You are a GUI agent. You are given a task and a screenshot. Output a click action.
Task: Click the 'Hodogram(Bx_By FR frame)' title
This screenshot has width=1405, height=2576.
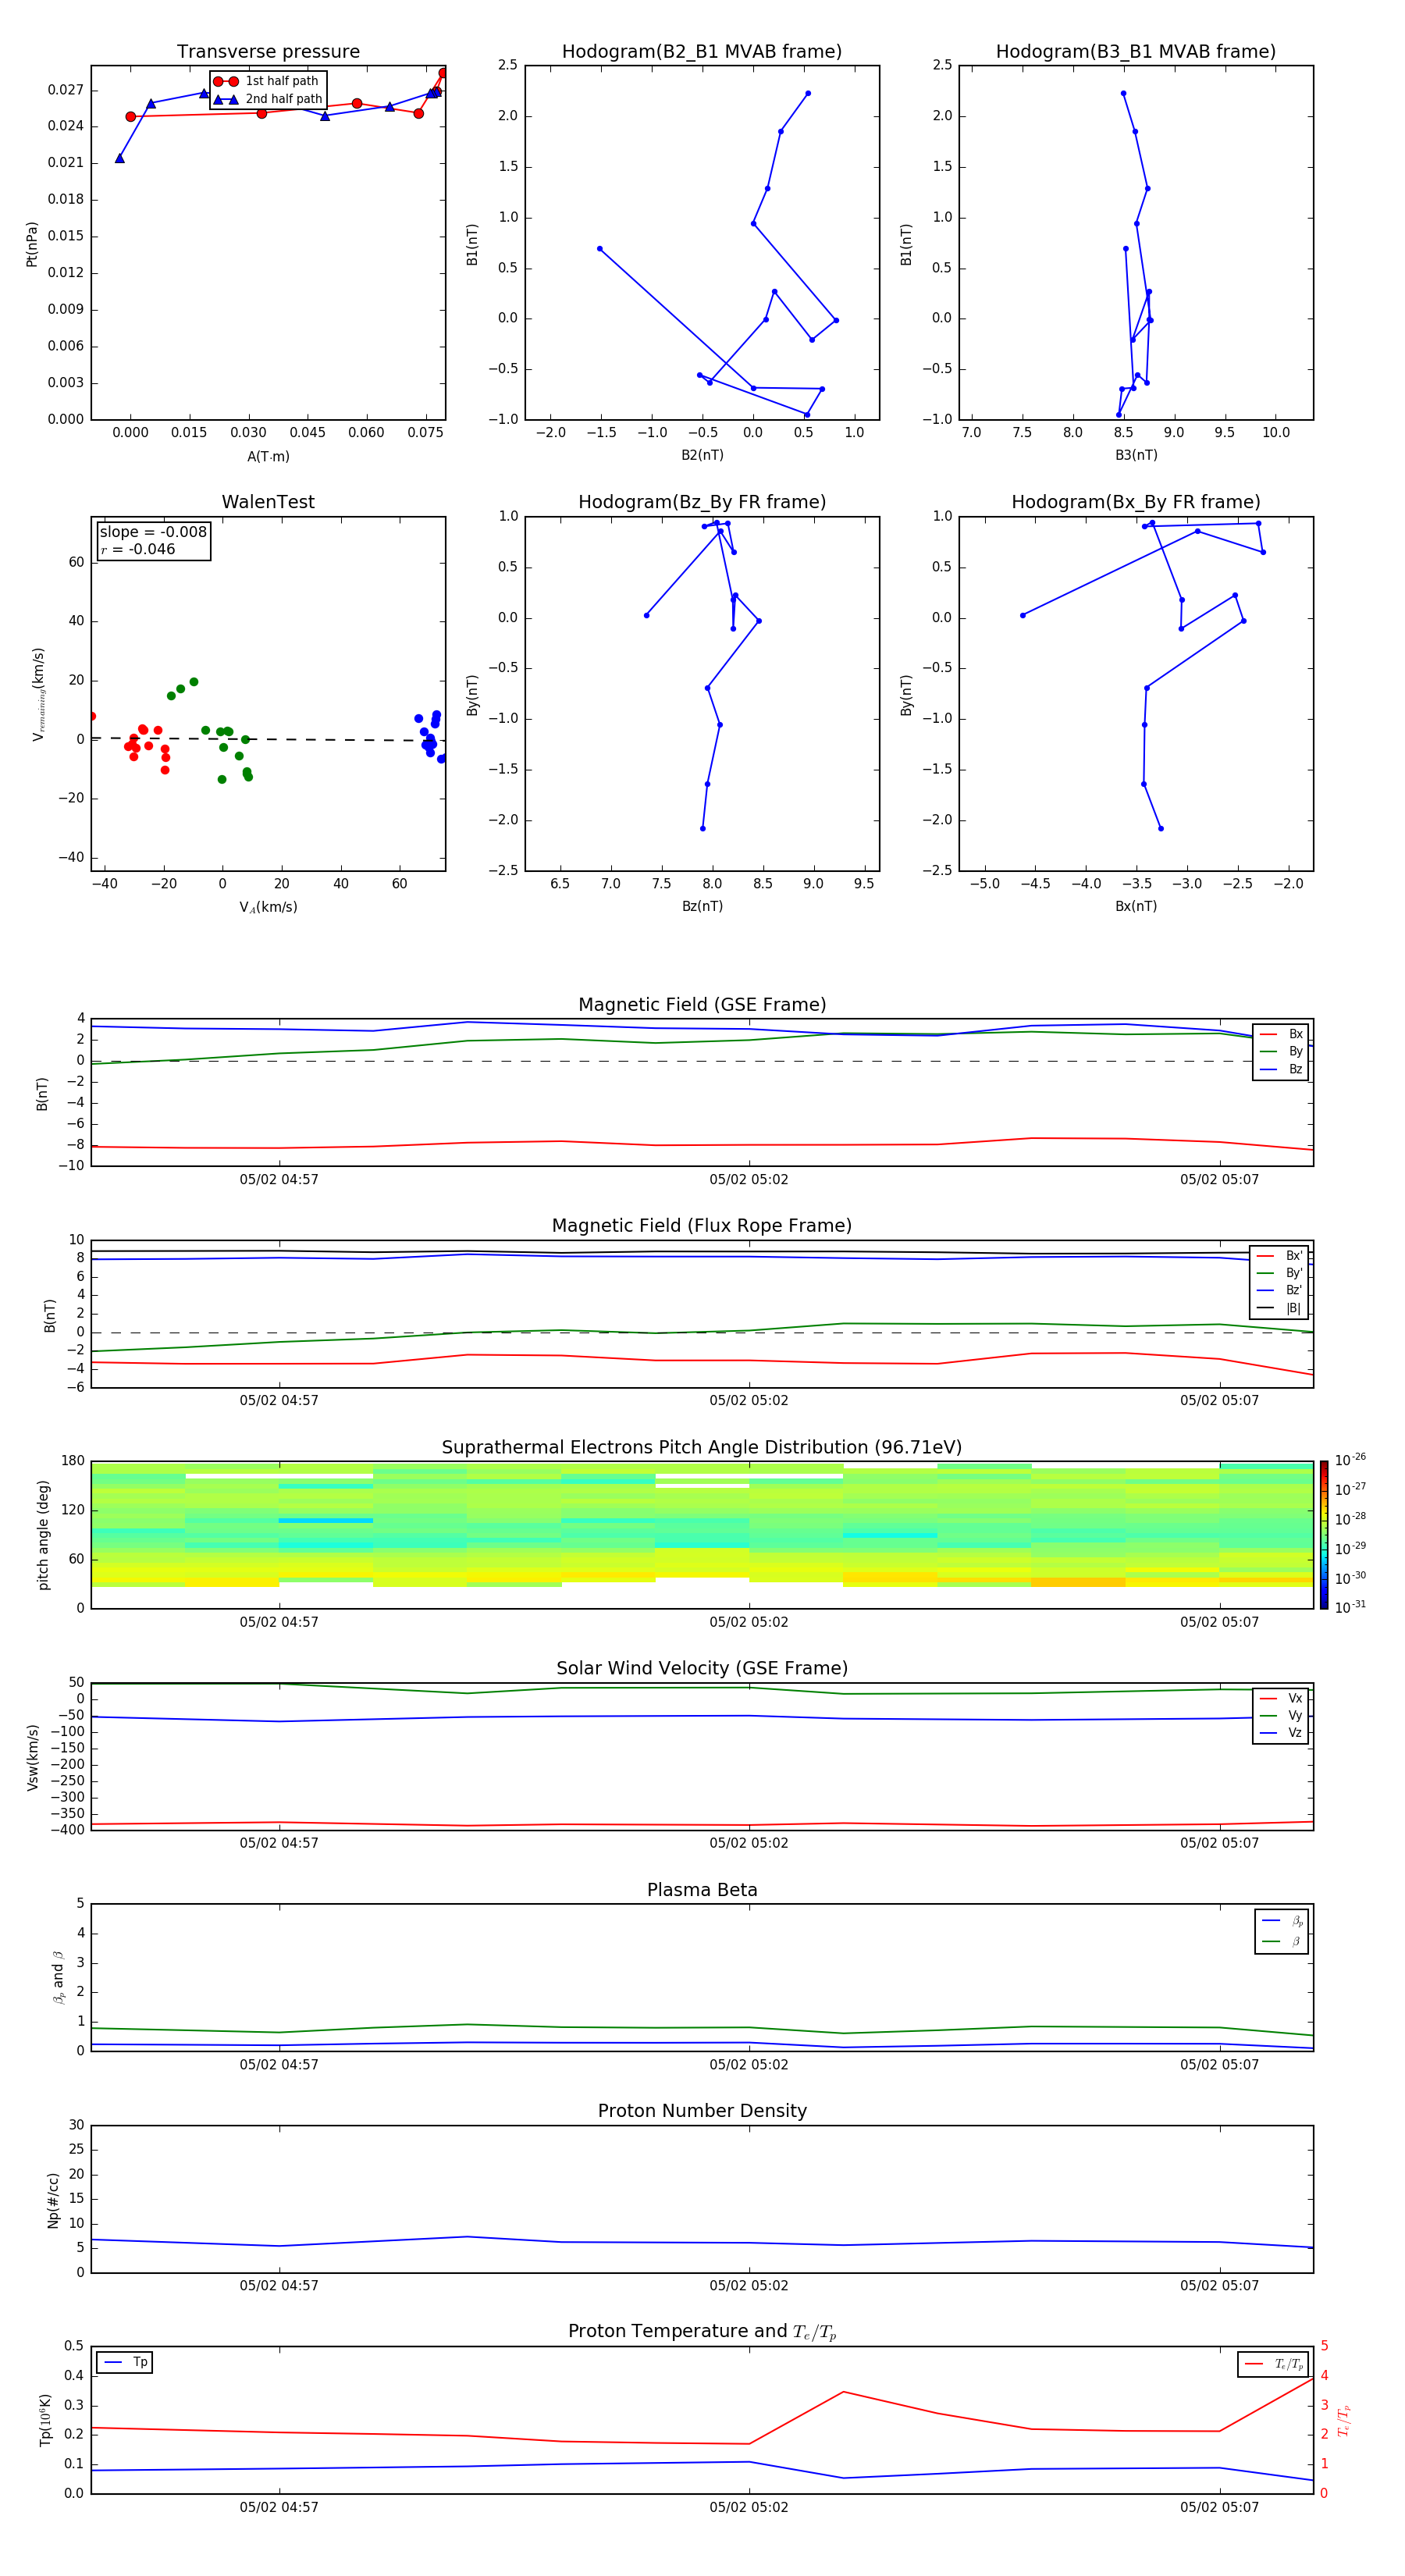1136,502
